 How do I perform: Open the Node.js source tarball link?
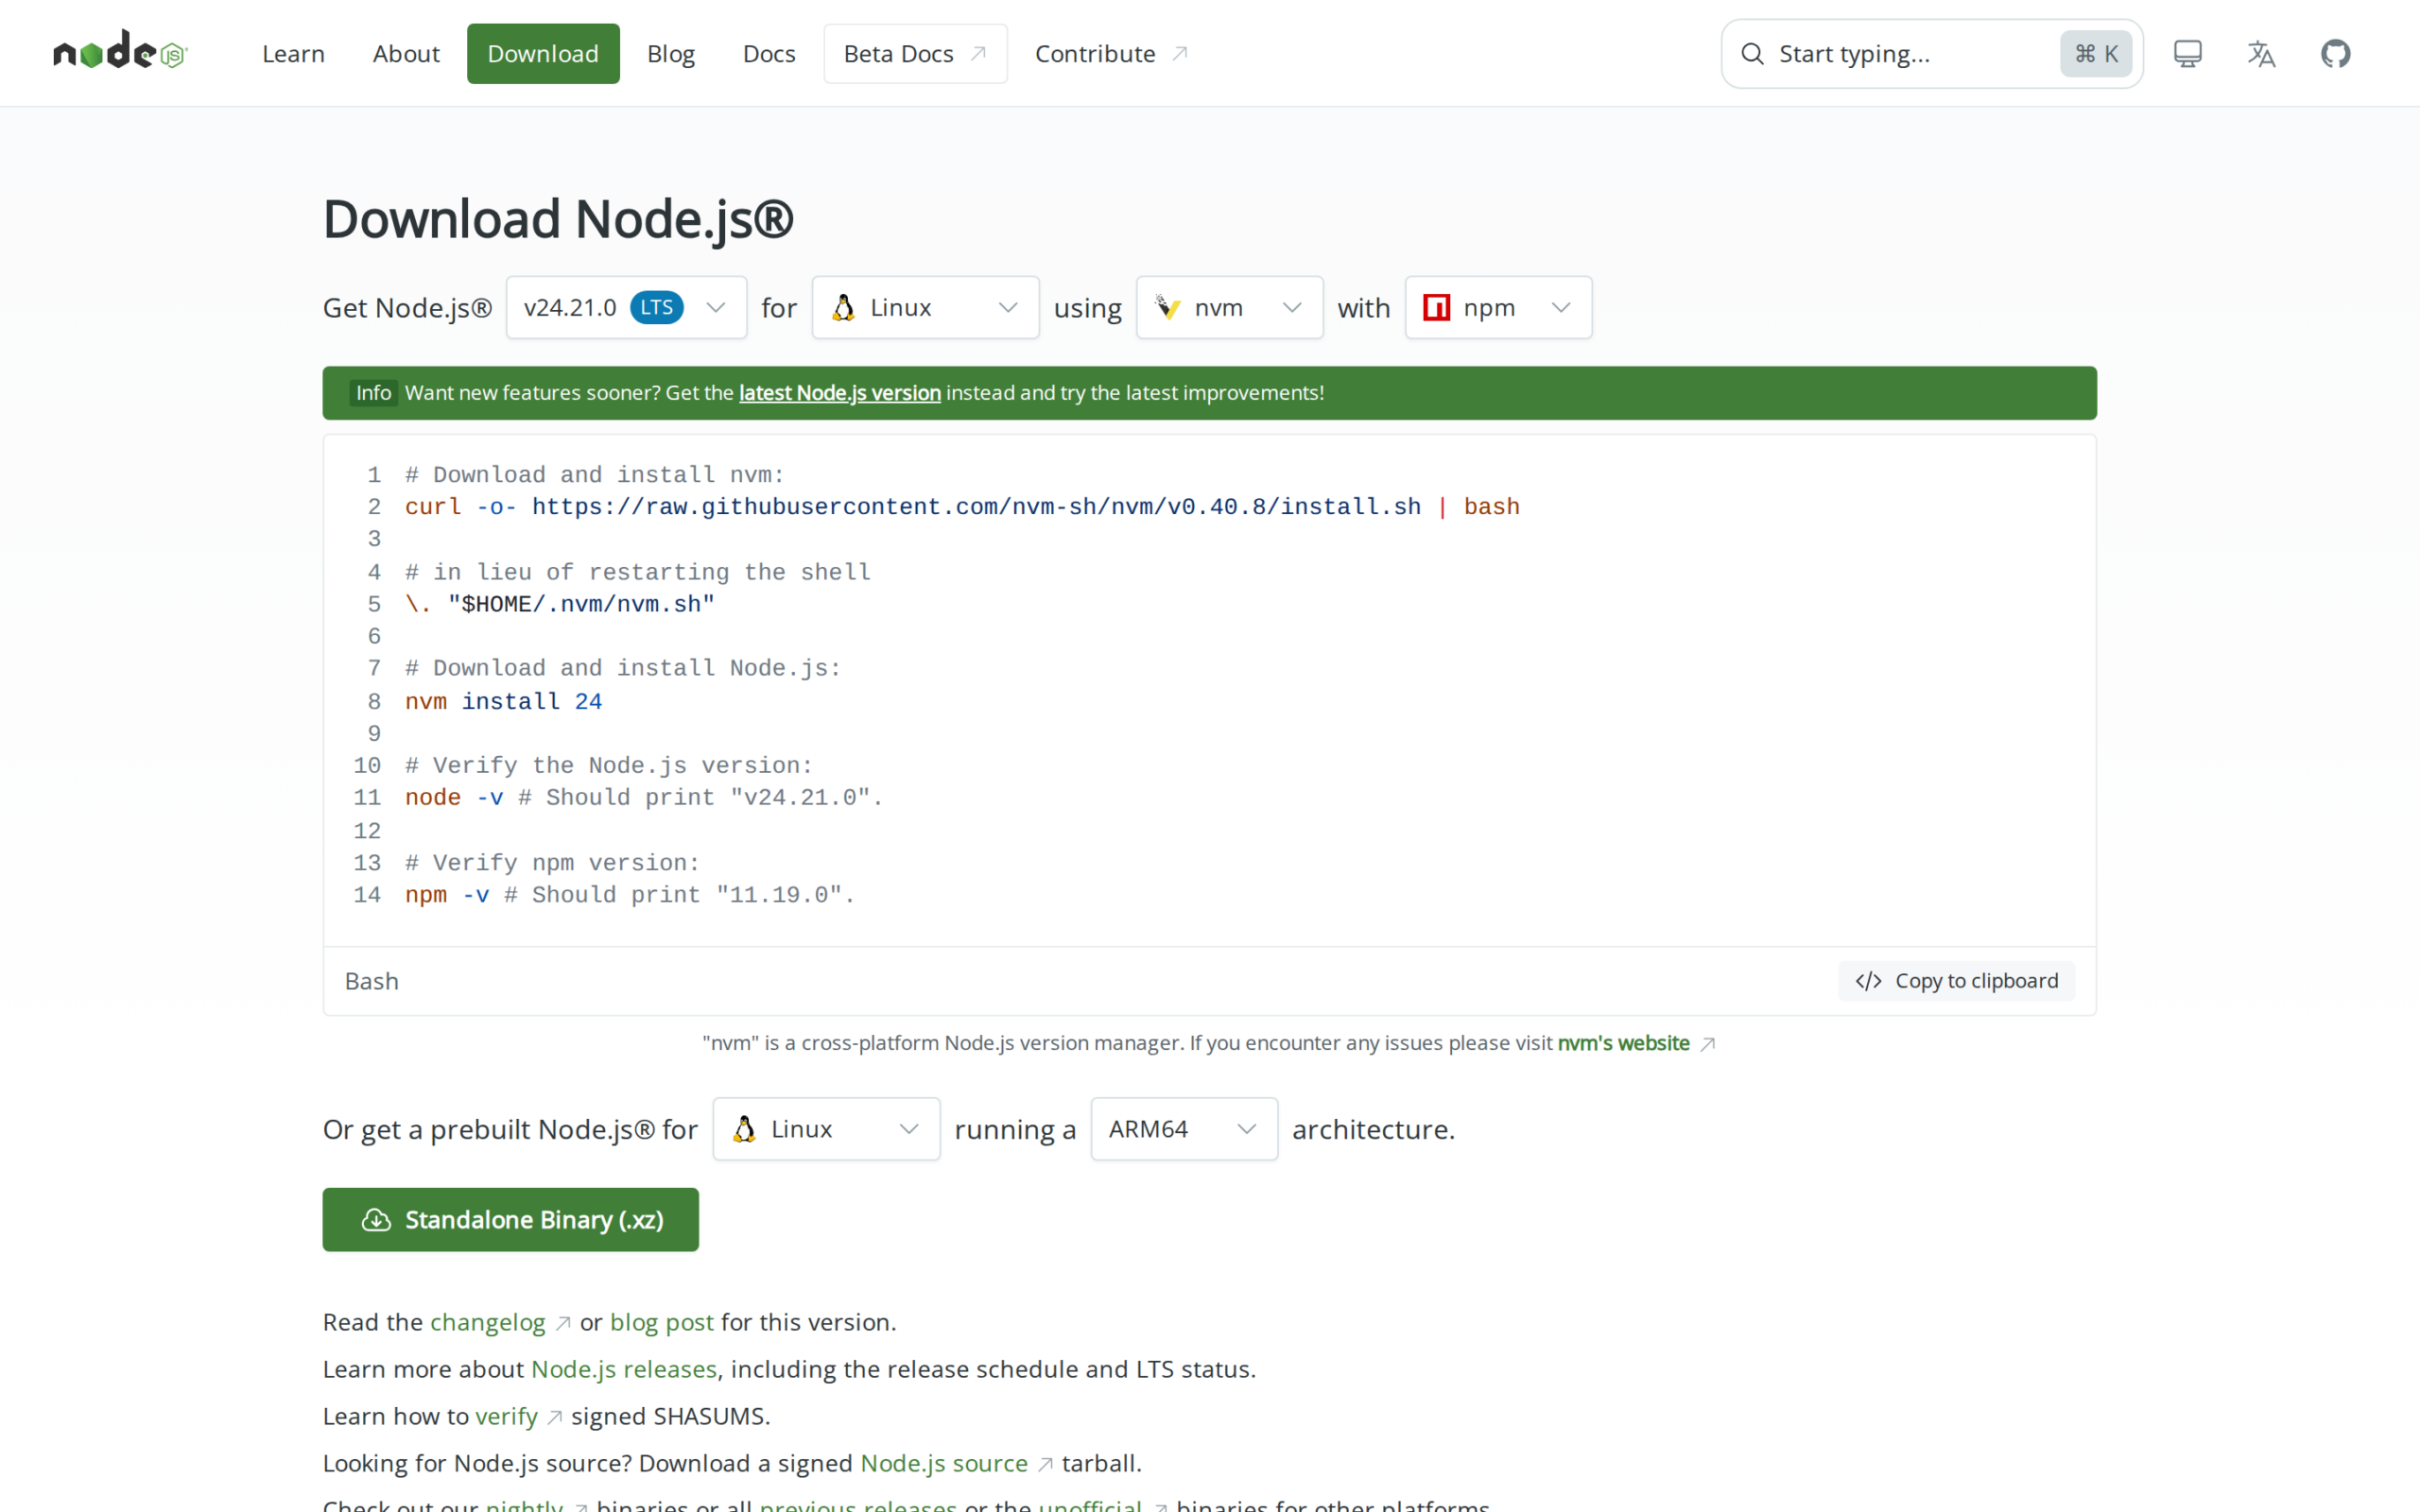click(x=944, y=1463)
